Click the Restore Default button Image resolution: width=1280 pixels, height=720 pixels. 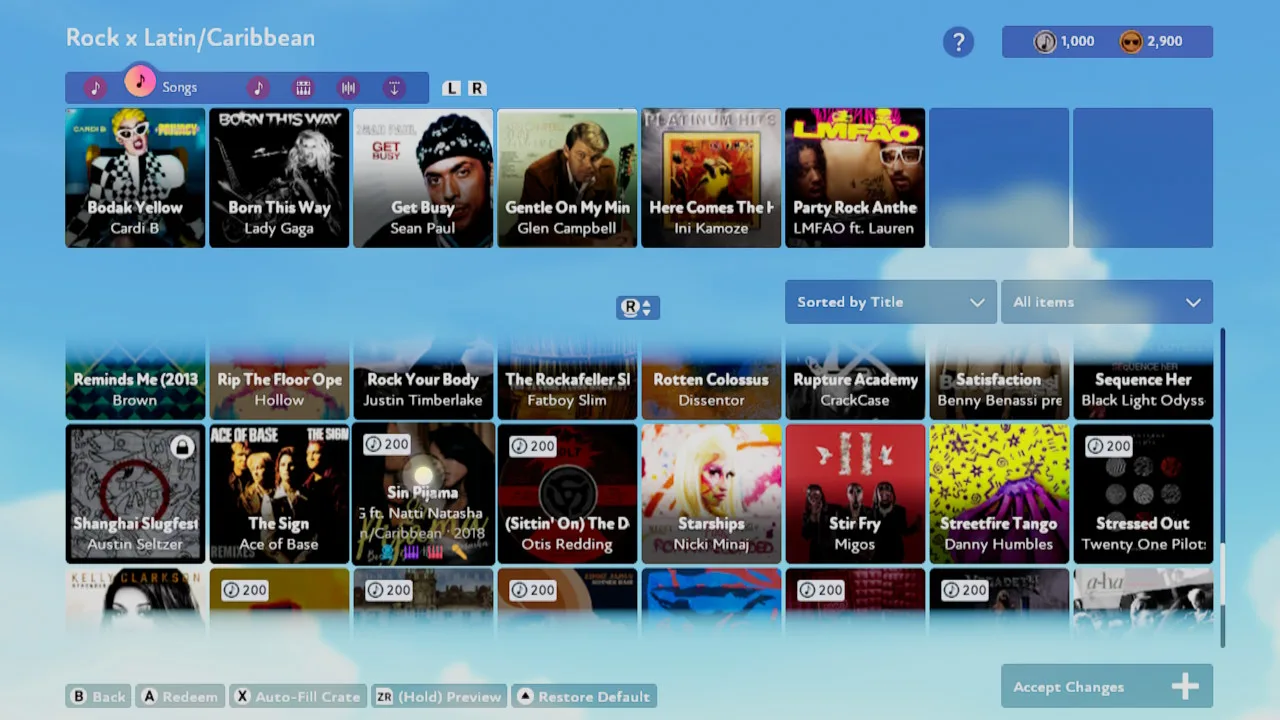click(x=584, y=697)
